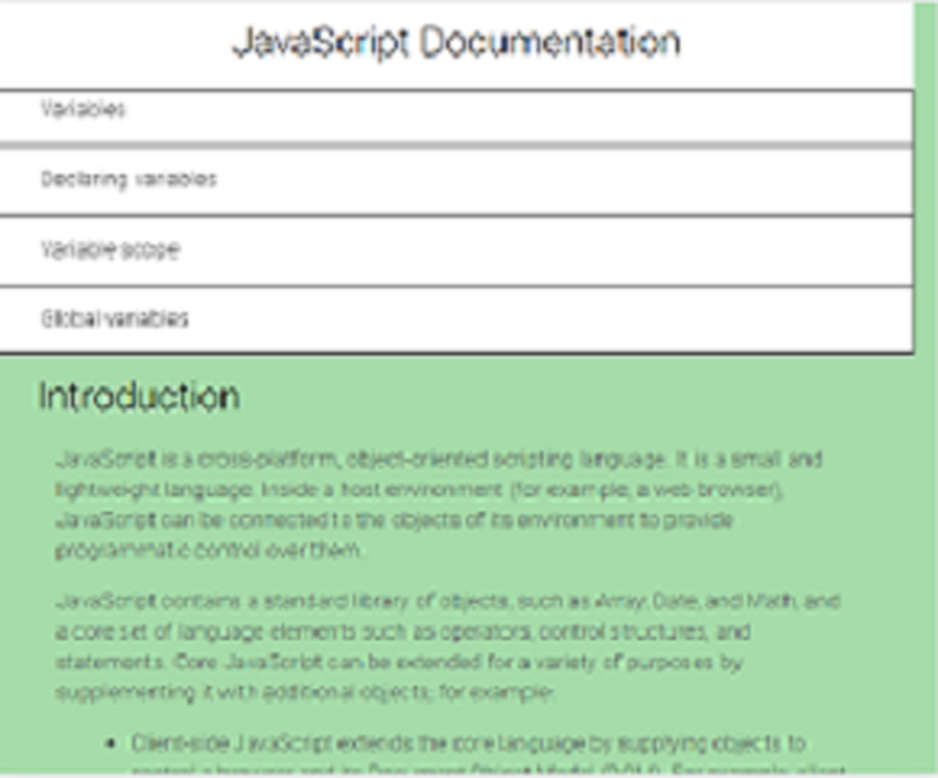Click the JavaScript Documentation title
Image resolution: width=938 pixels, height=778 pixels.
[x=456, y=42]
